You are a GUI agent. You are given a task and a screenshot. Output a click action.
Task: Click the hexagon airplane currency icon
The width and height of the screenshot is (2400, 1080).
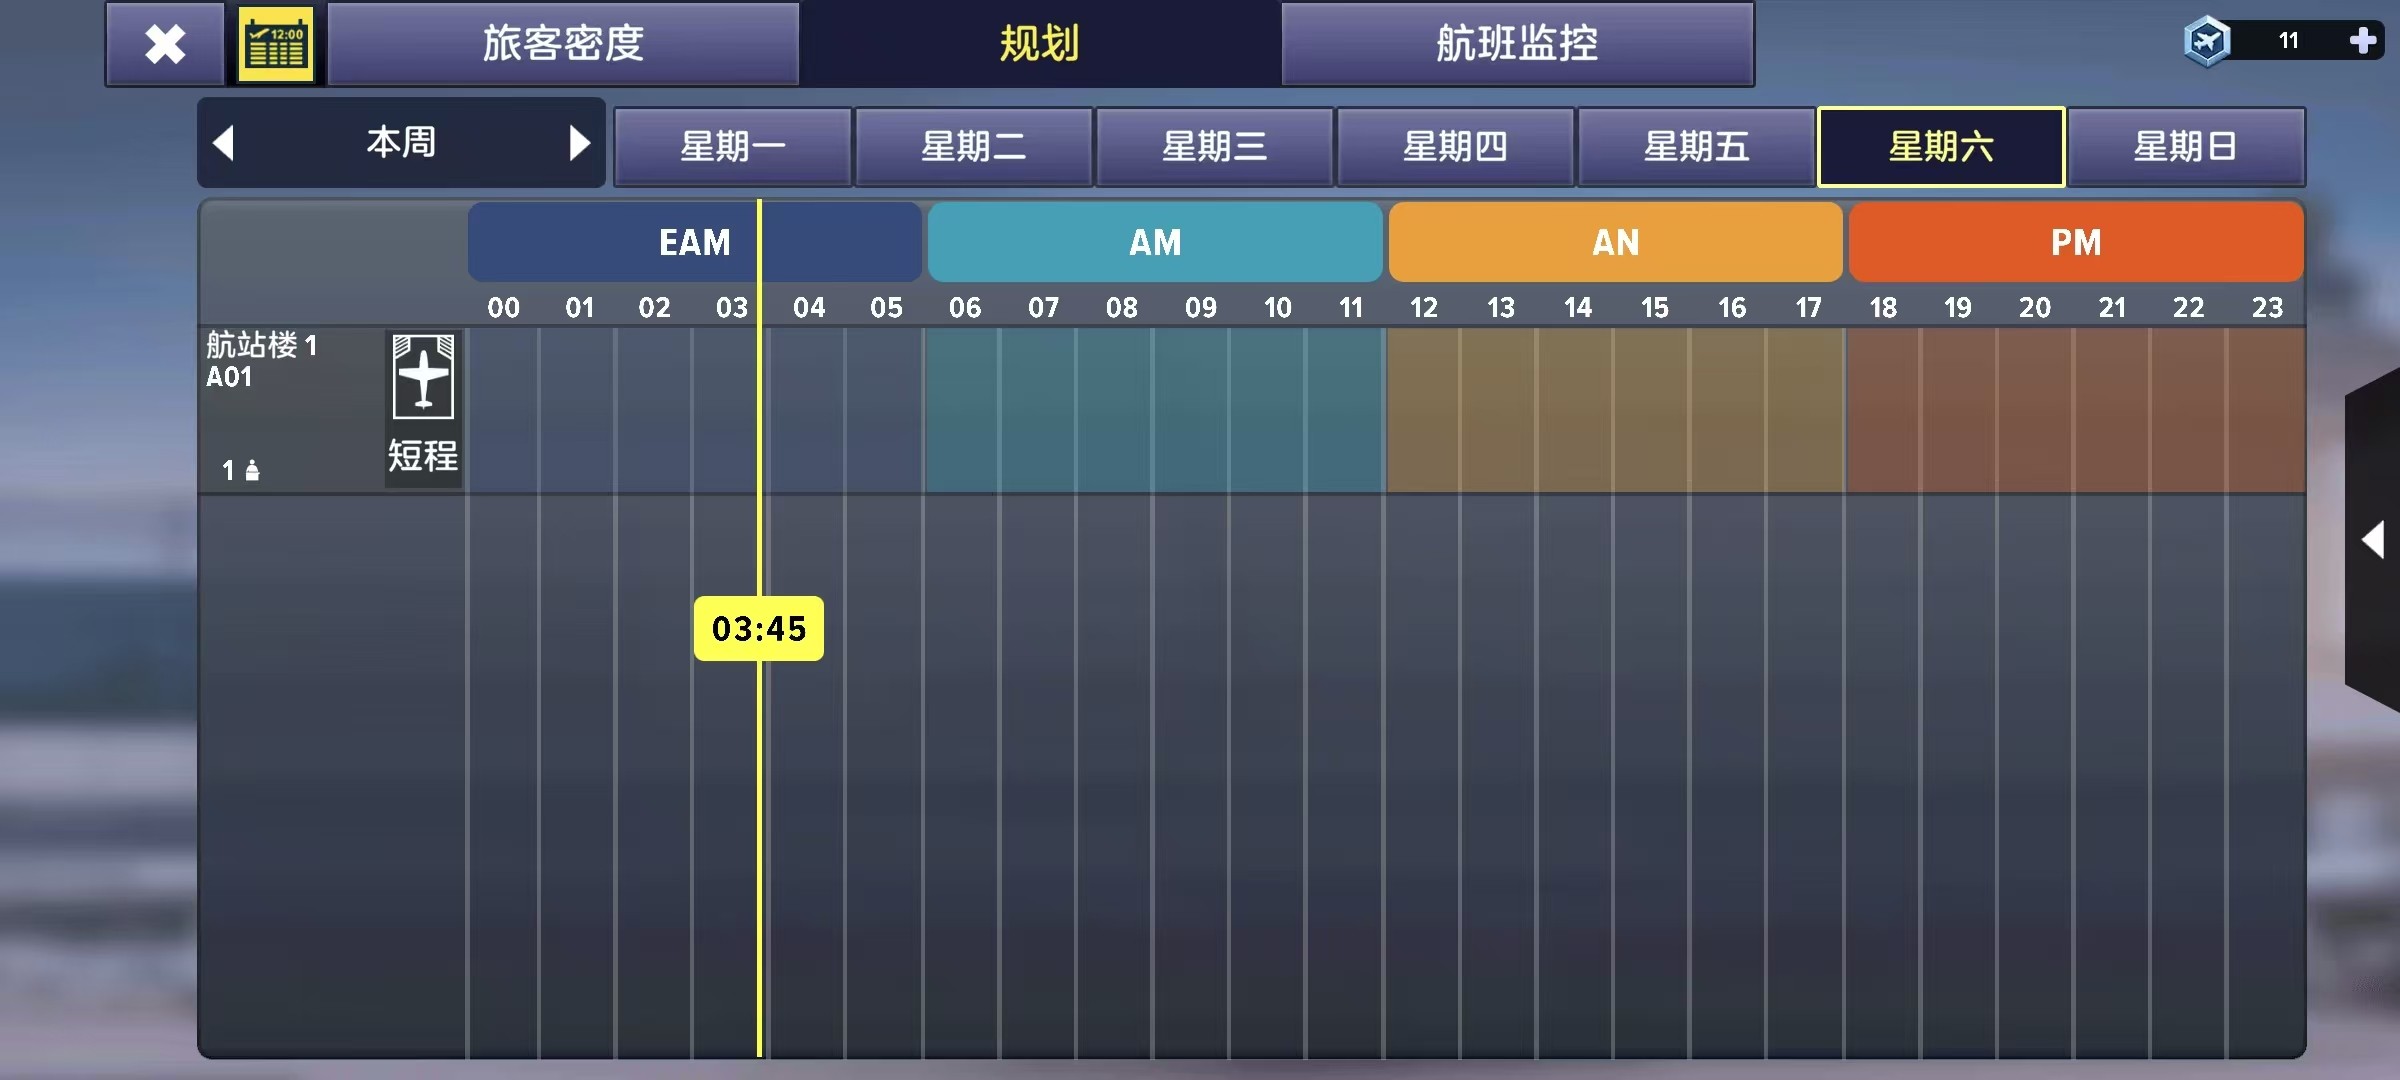pyautogui.click(x=2207, y=41)
